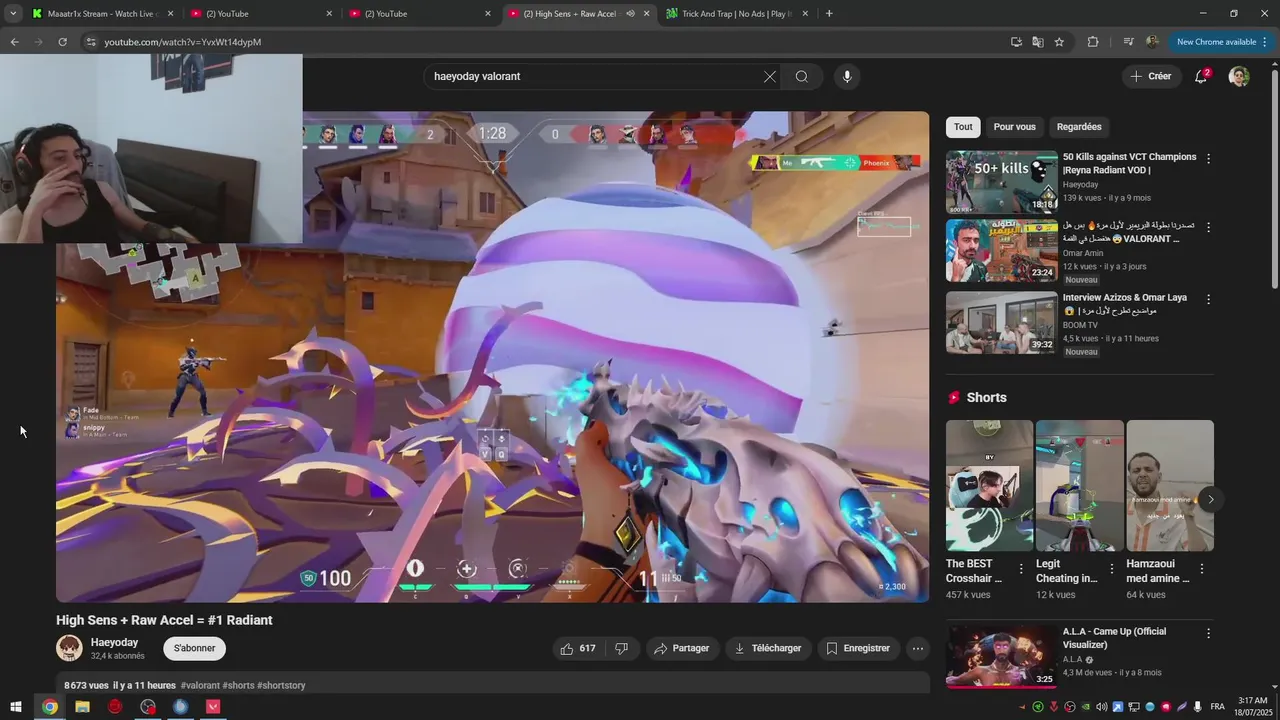The image size is (1280, 720).
Task: Open Interview Azizos & Omar Laya thumbnail
Action: (x=1001, y=322)
